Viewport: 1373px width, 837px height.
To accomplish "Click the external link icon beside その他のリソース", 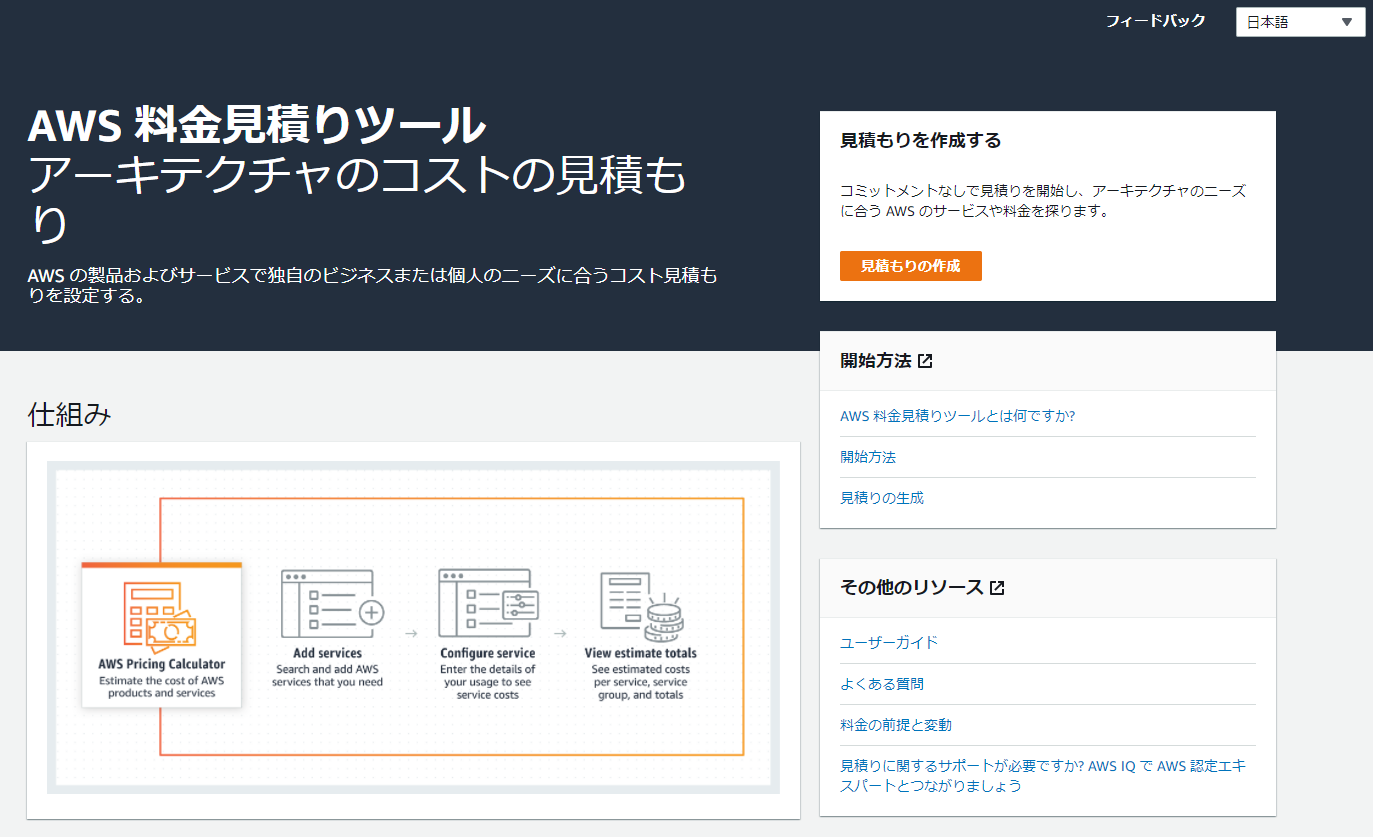I will pos(997,588).
